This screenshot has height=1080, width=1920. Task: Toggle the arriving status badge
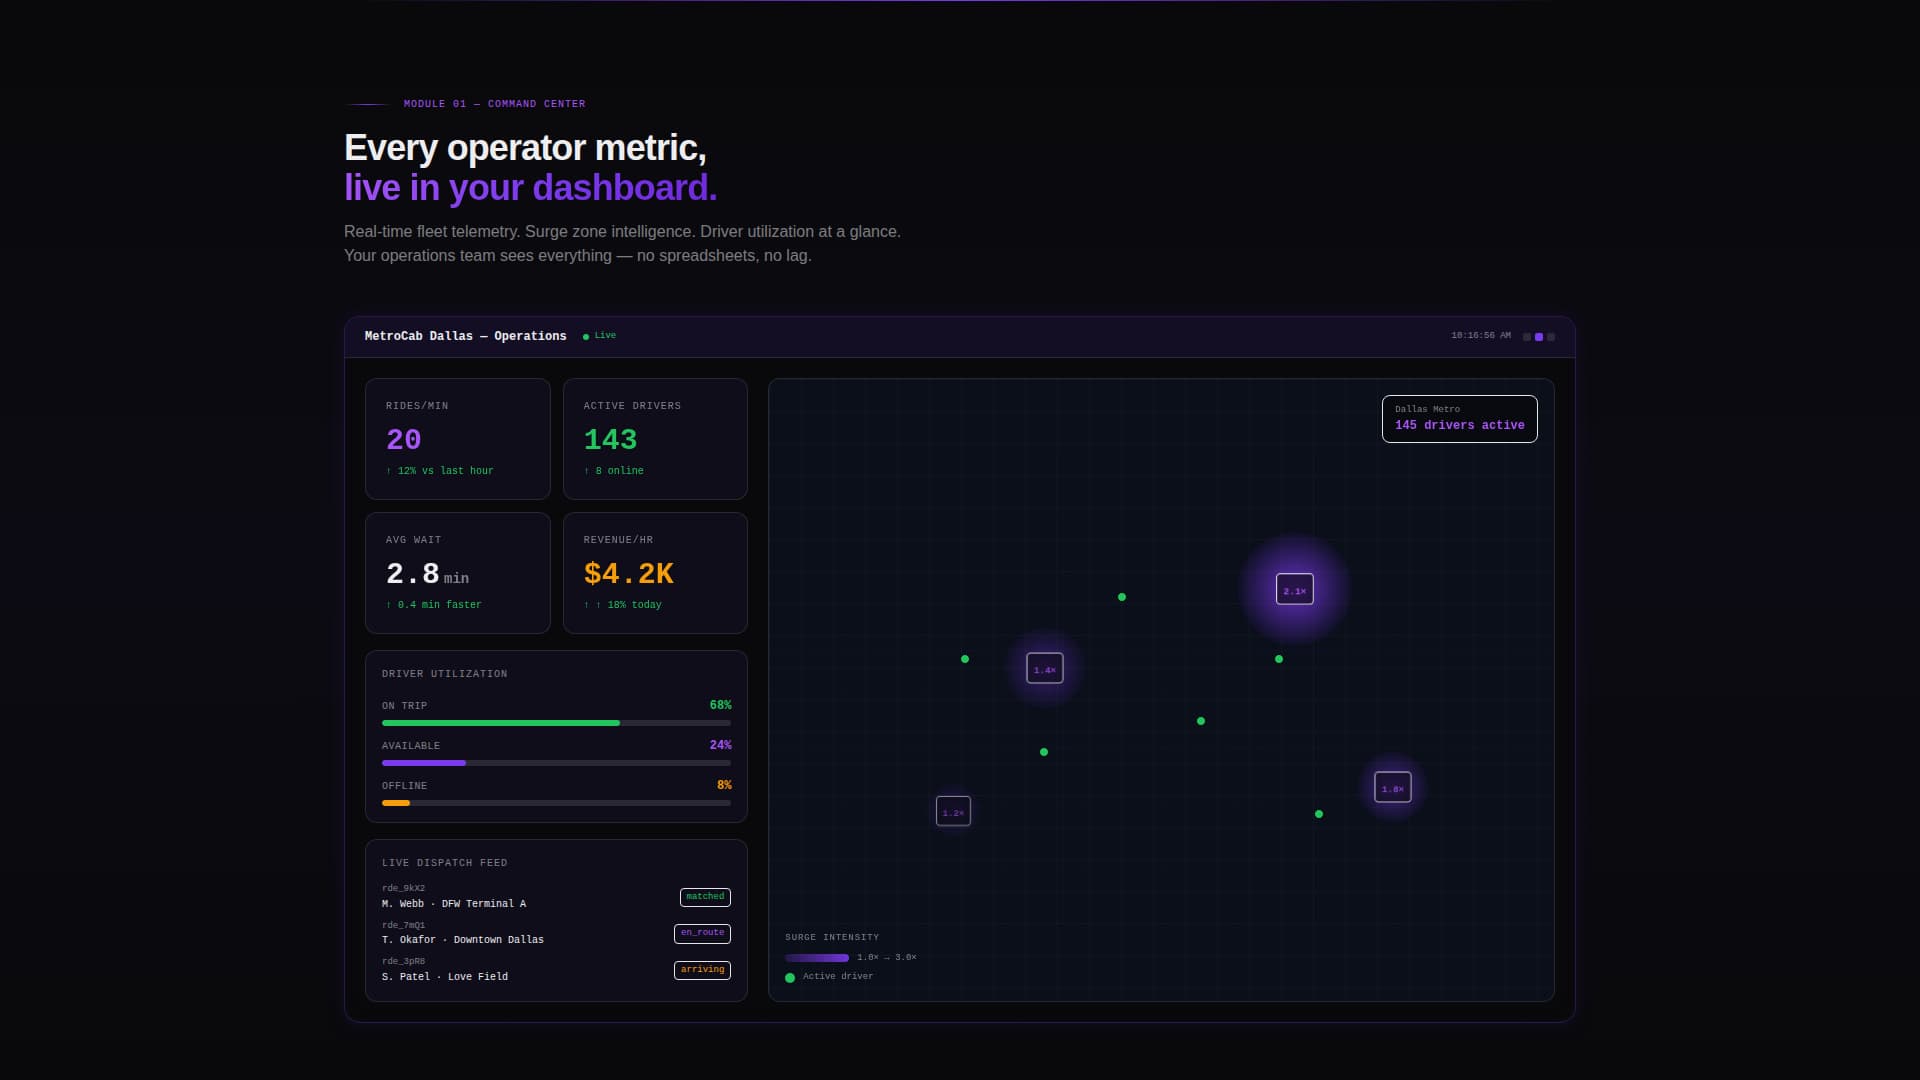tap(702, 970)
